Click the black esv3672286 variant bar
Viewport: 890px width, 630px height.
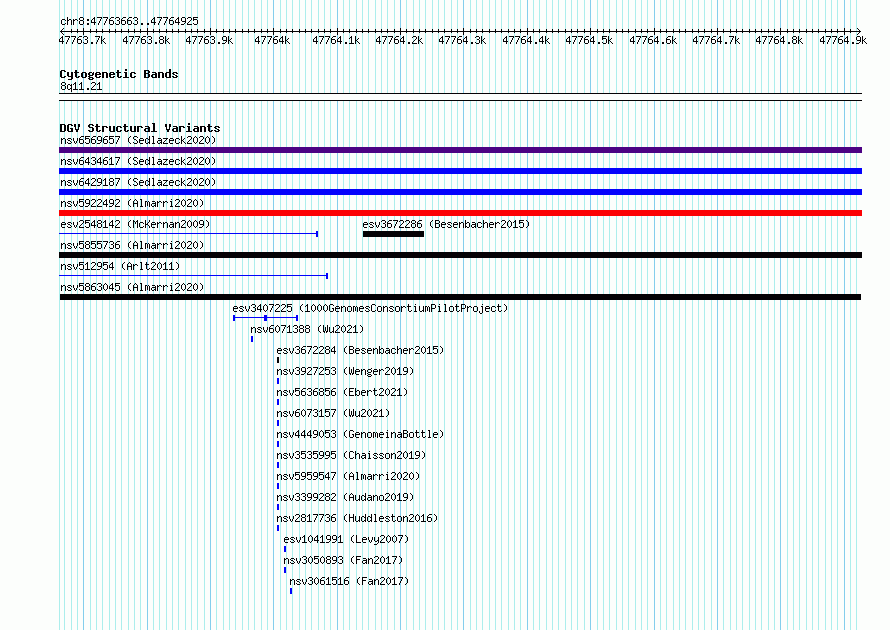pos(393,234)
